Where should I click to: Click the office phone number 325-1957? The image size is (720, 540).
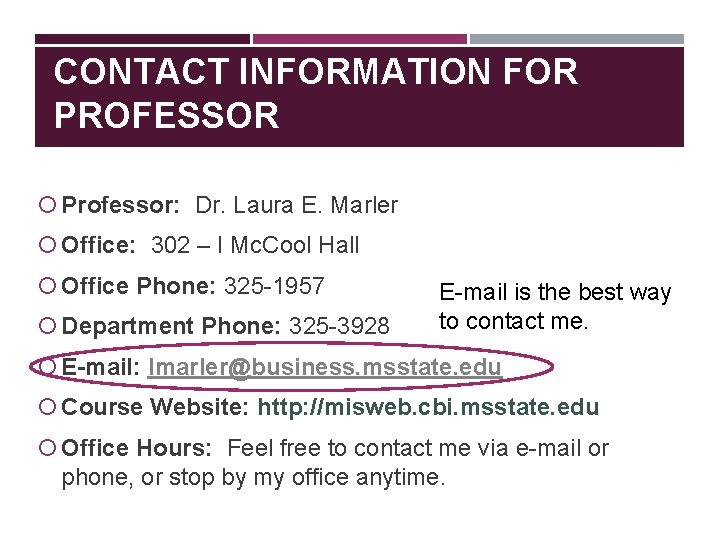point(274,286)
